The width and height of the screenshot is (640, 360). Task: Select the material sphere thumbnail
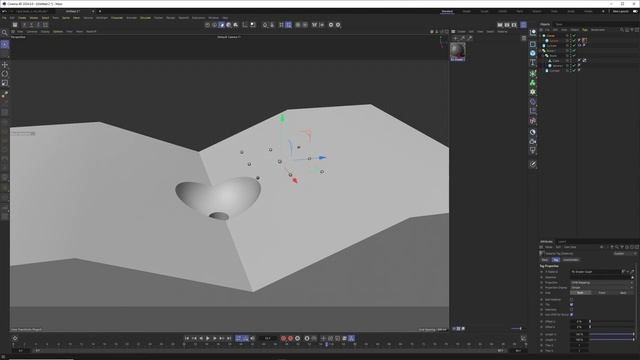point(458,50)
